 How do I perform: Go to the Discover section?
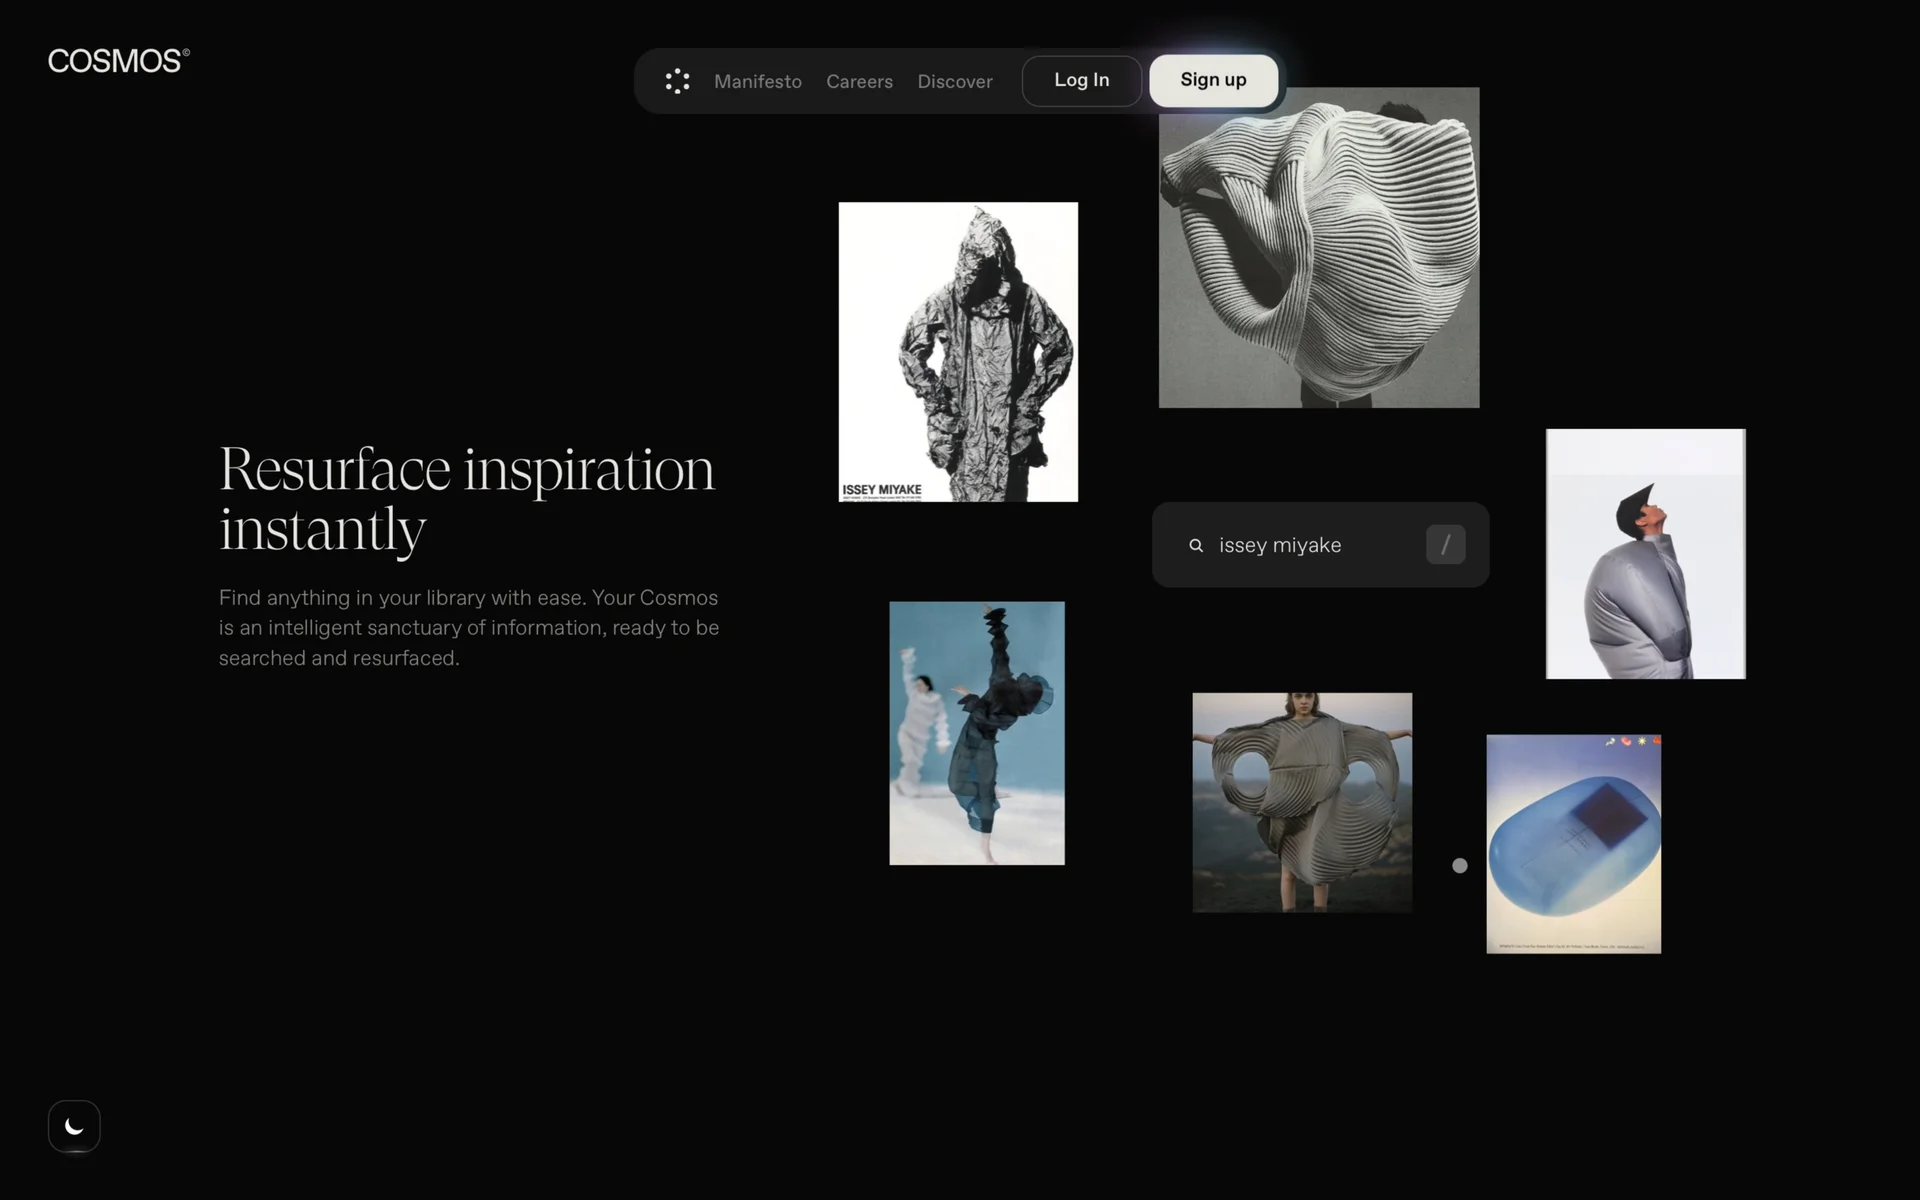[x=955, y=81]
